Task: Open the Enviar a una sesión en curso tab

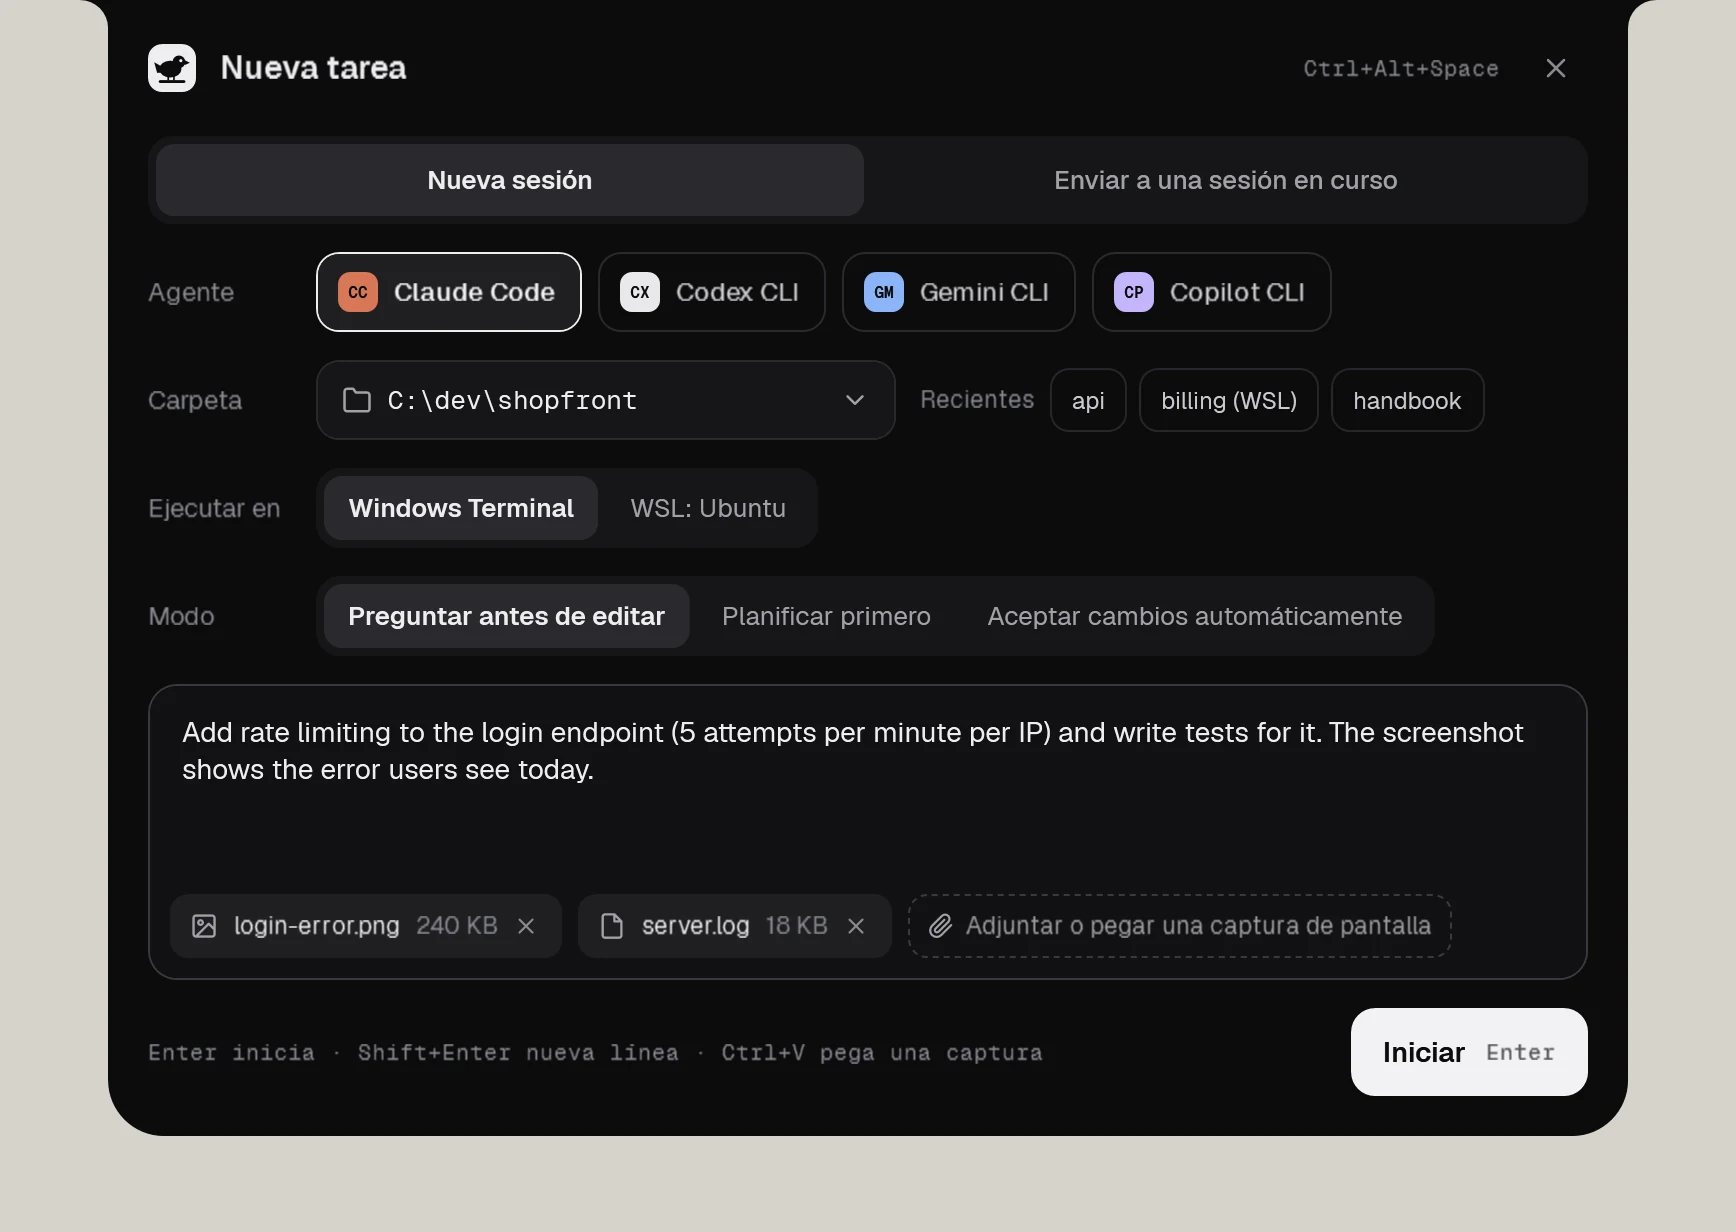Action: point(1225,180)
